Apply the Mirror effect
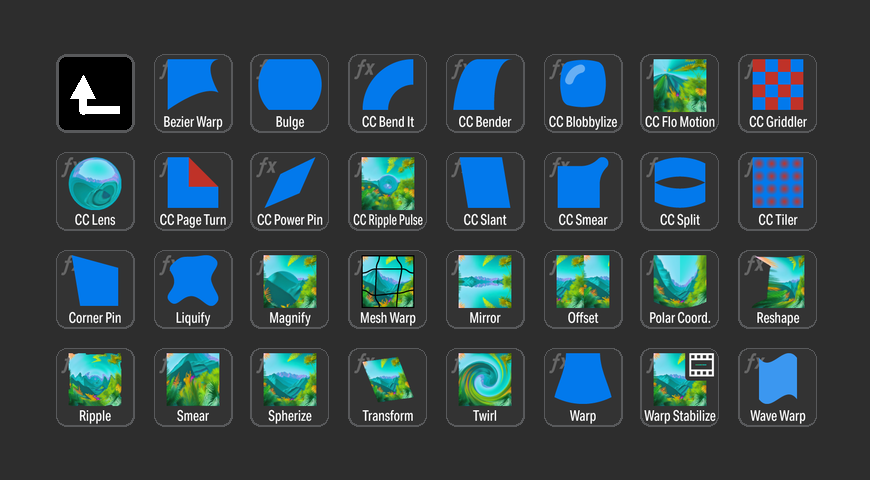 [x=485, y=289]
